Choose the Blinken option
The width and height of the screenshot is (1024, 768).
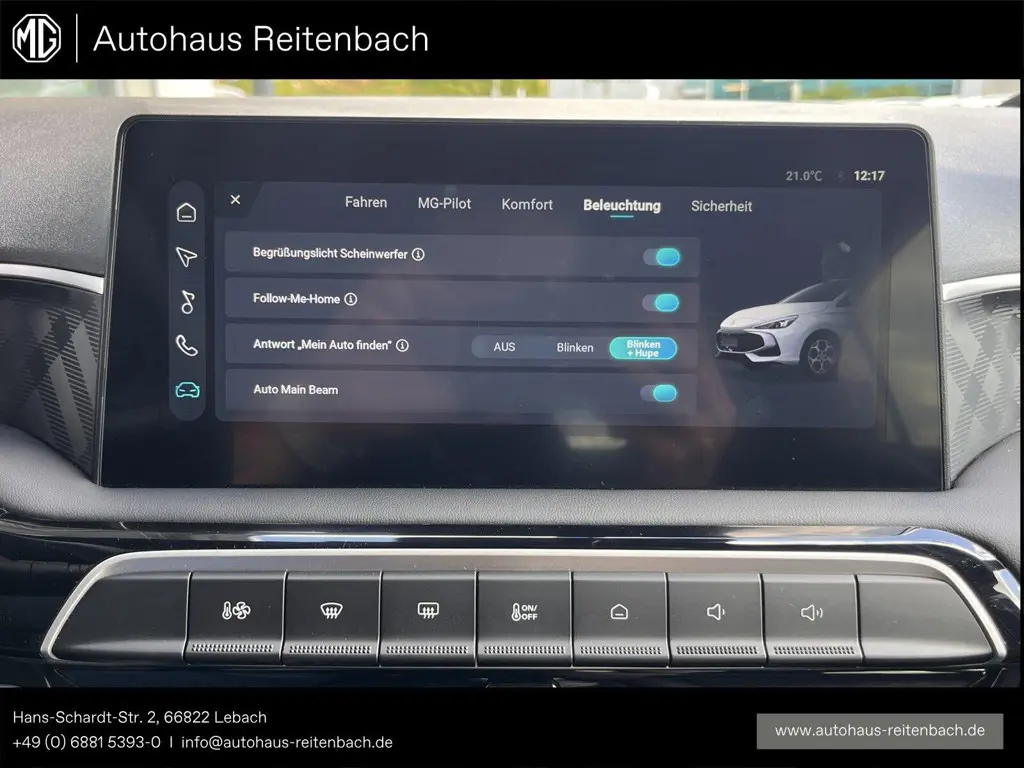[575, 348]
